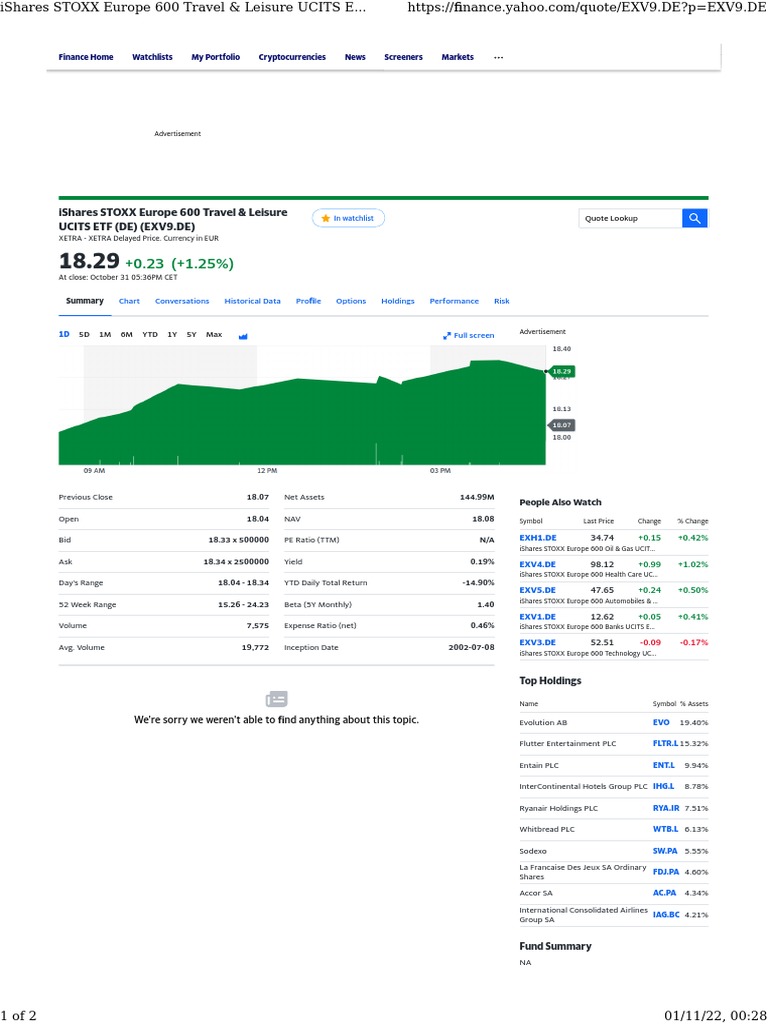The image size is (768, 1024).
Task: Open Markets menu item
Action: pos(457,57)
